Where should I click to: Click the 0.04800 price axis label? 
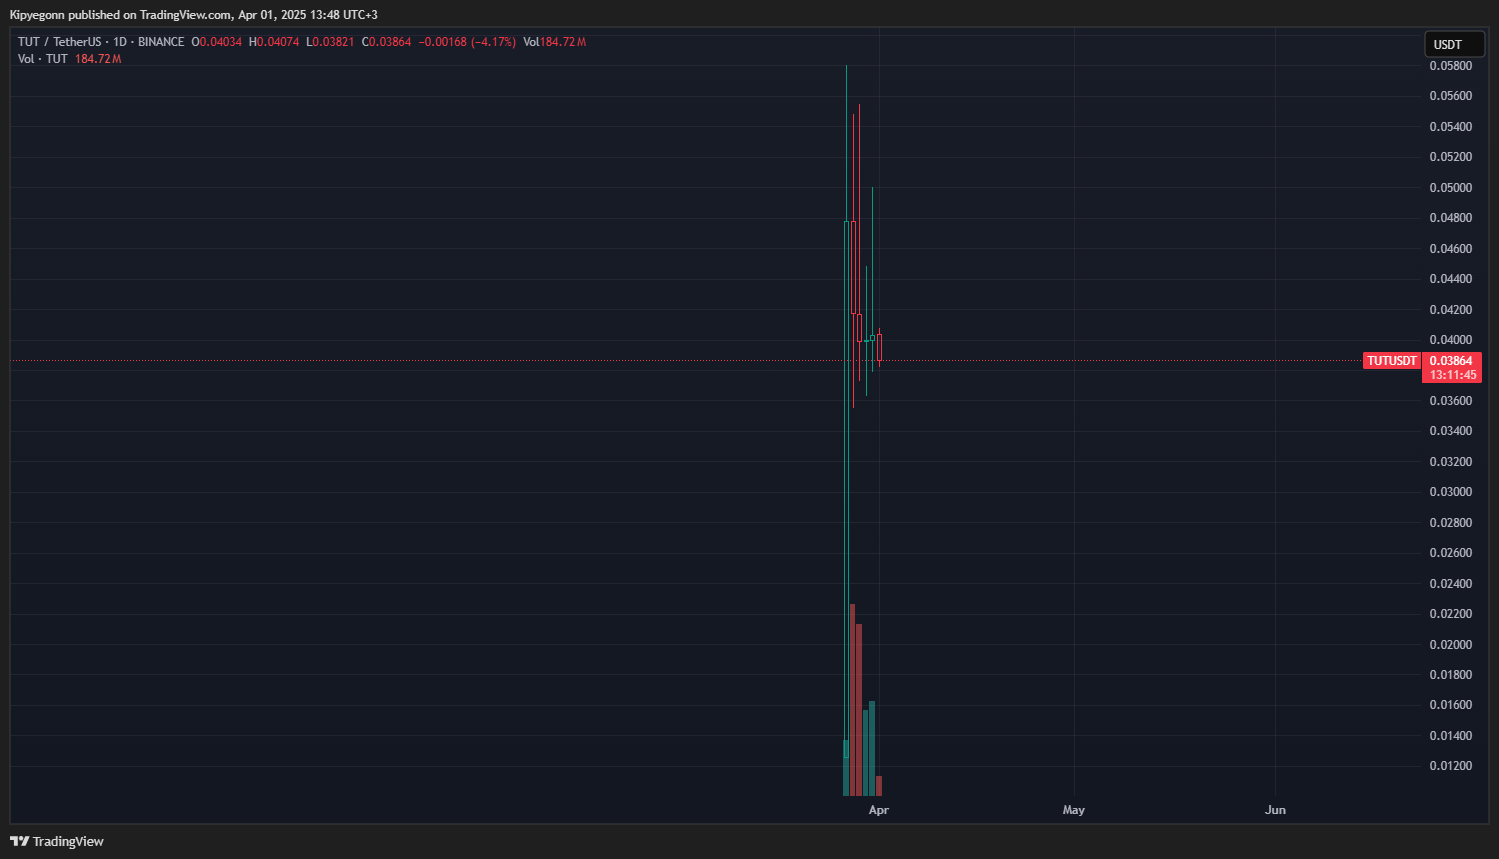(1450, 218)
